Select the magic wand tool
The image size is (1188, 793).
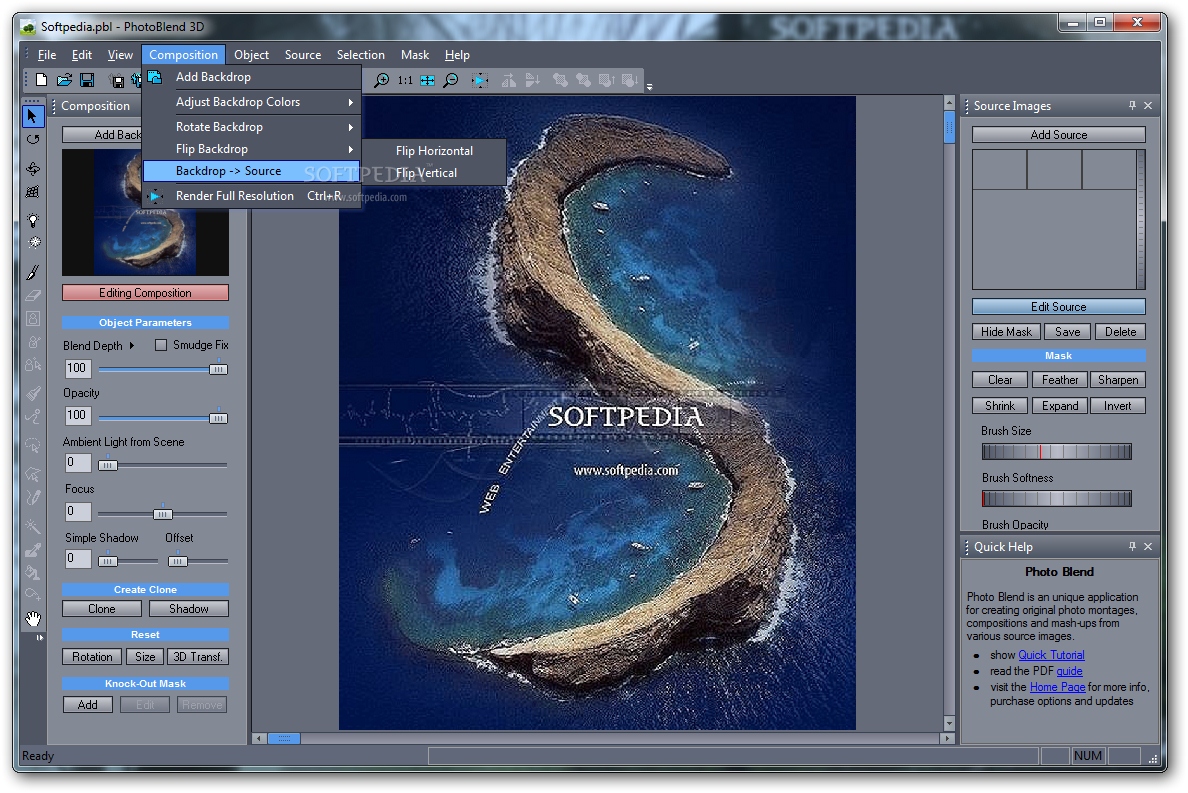pos(33,525)
